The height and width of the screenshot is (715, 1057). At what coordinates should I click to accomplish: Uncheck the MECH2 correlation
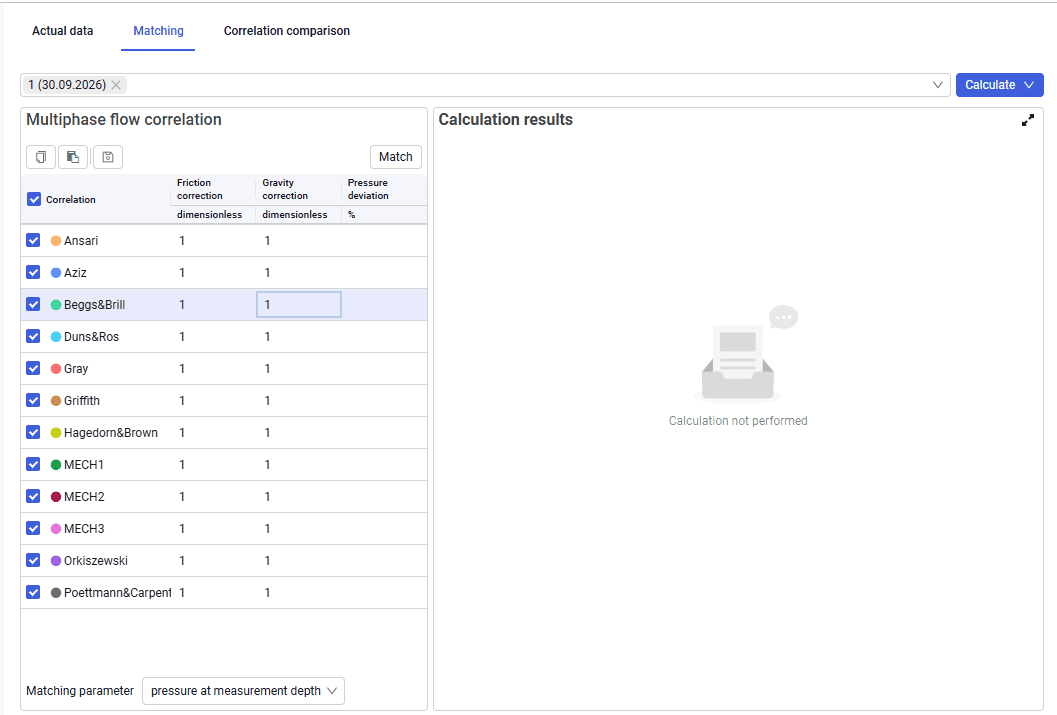click(33, 497)
